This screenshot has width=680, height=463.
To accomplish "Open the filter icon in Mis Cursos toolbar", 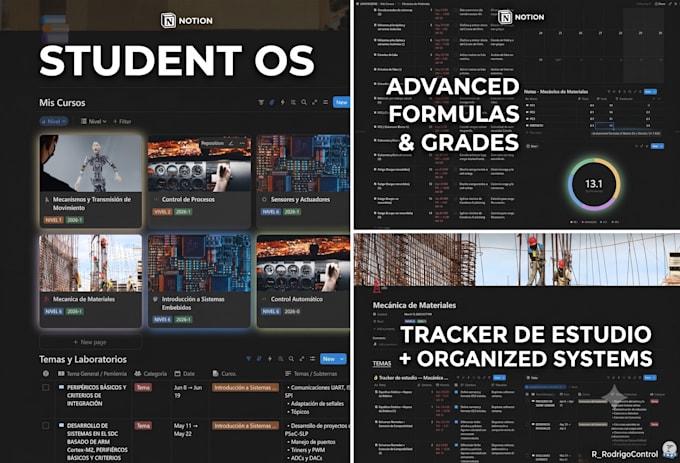I will click(x=261, y=102).
